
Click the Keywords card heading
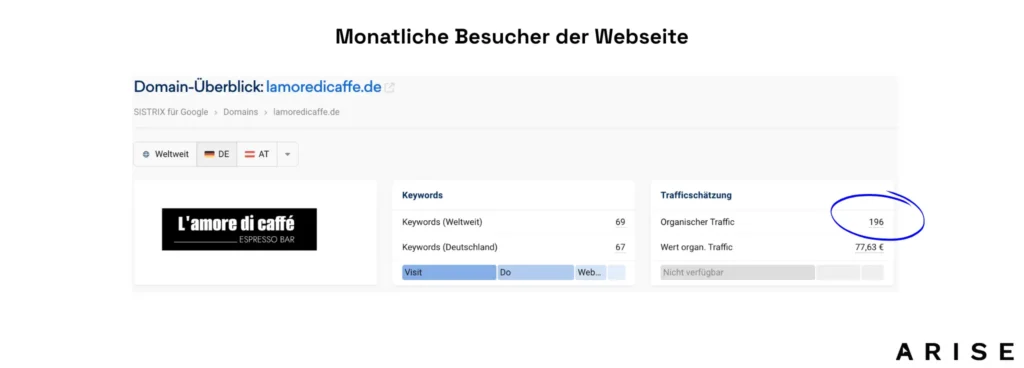422,195
